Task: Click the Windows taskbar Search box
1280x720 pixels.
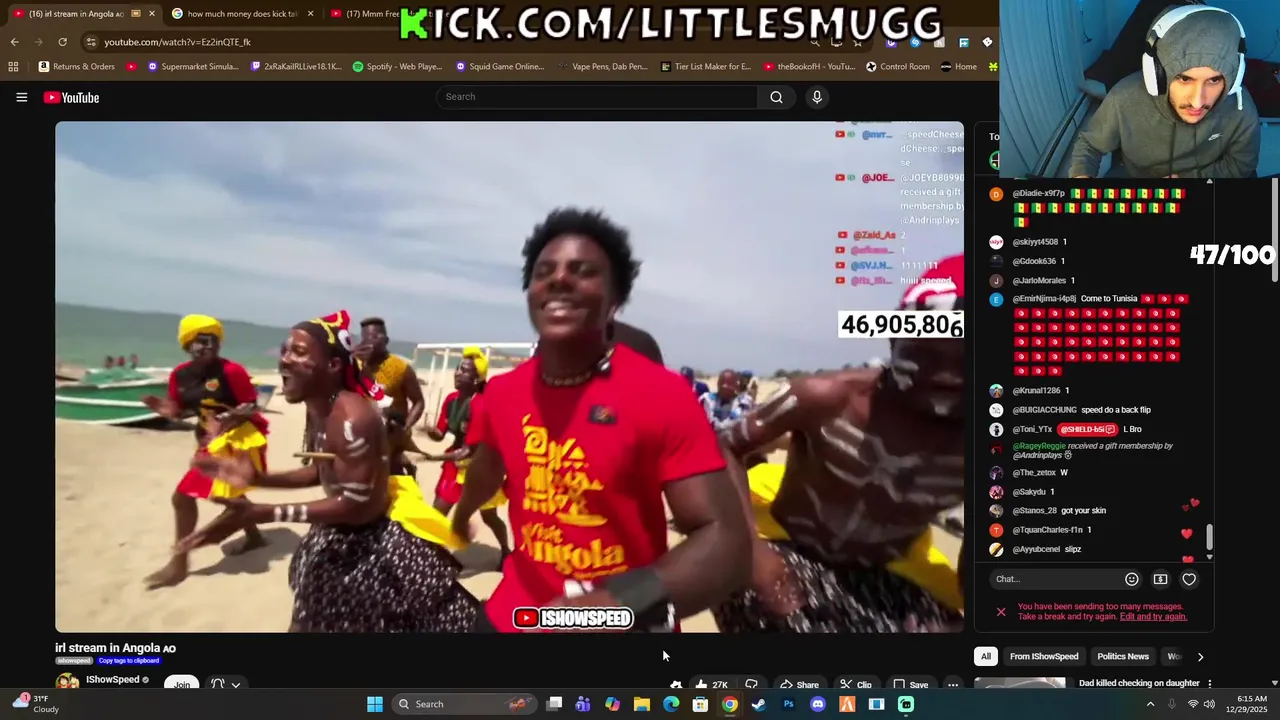Action: 463,704
